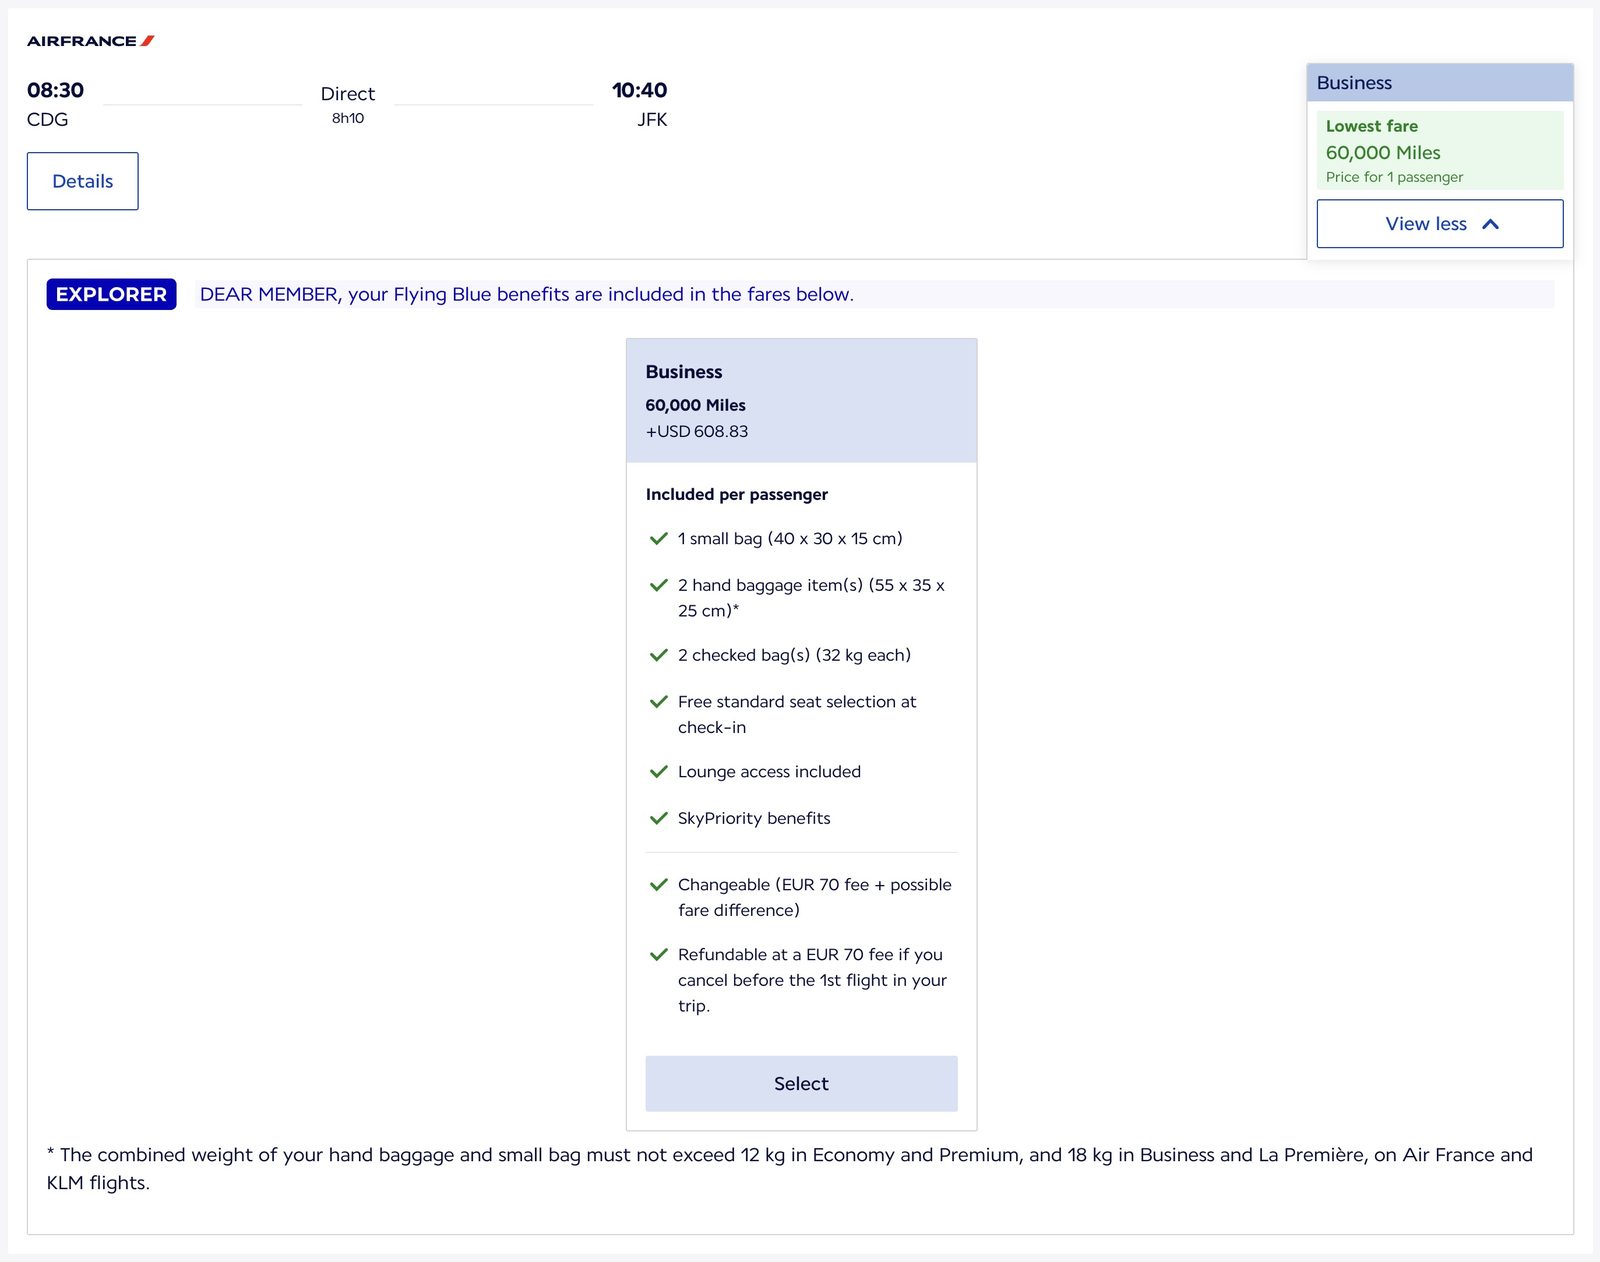Click the Included per passenger heading

pyautogui.click(x=737, y=494)
